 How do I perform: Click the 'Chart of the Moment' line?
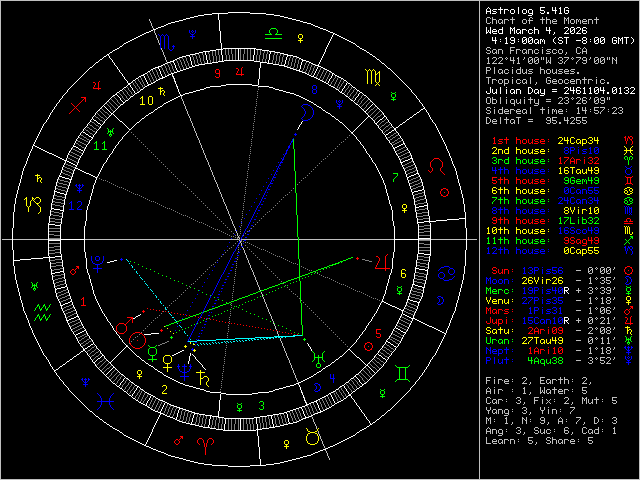[x=542, y=21]
